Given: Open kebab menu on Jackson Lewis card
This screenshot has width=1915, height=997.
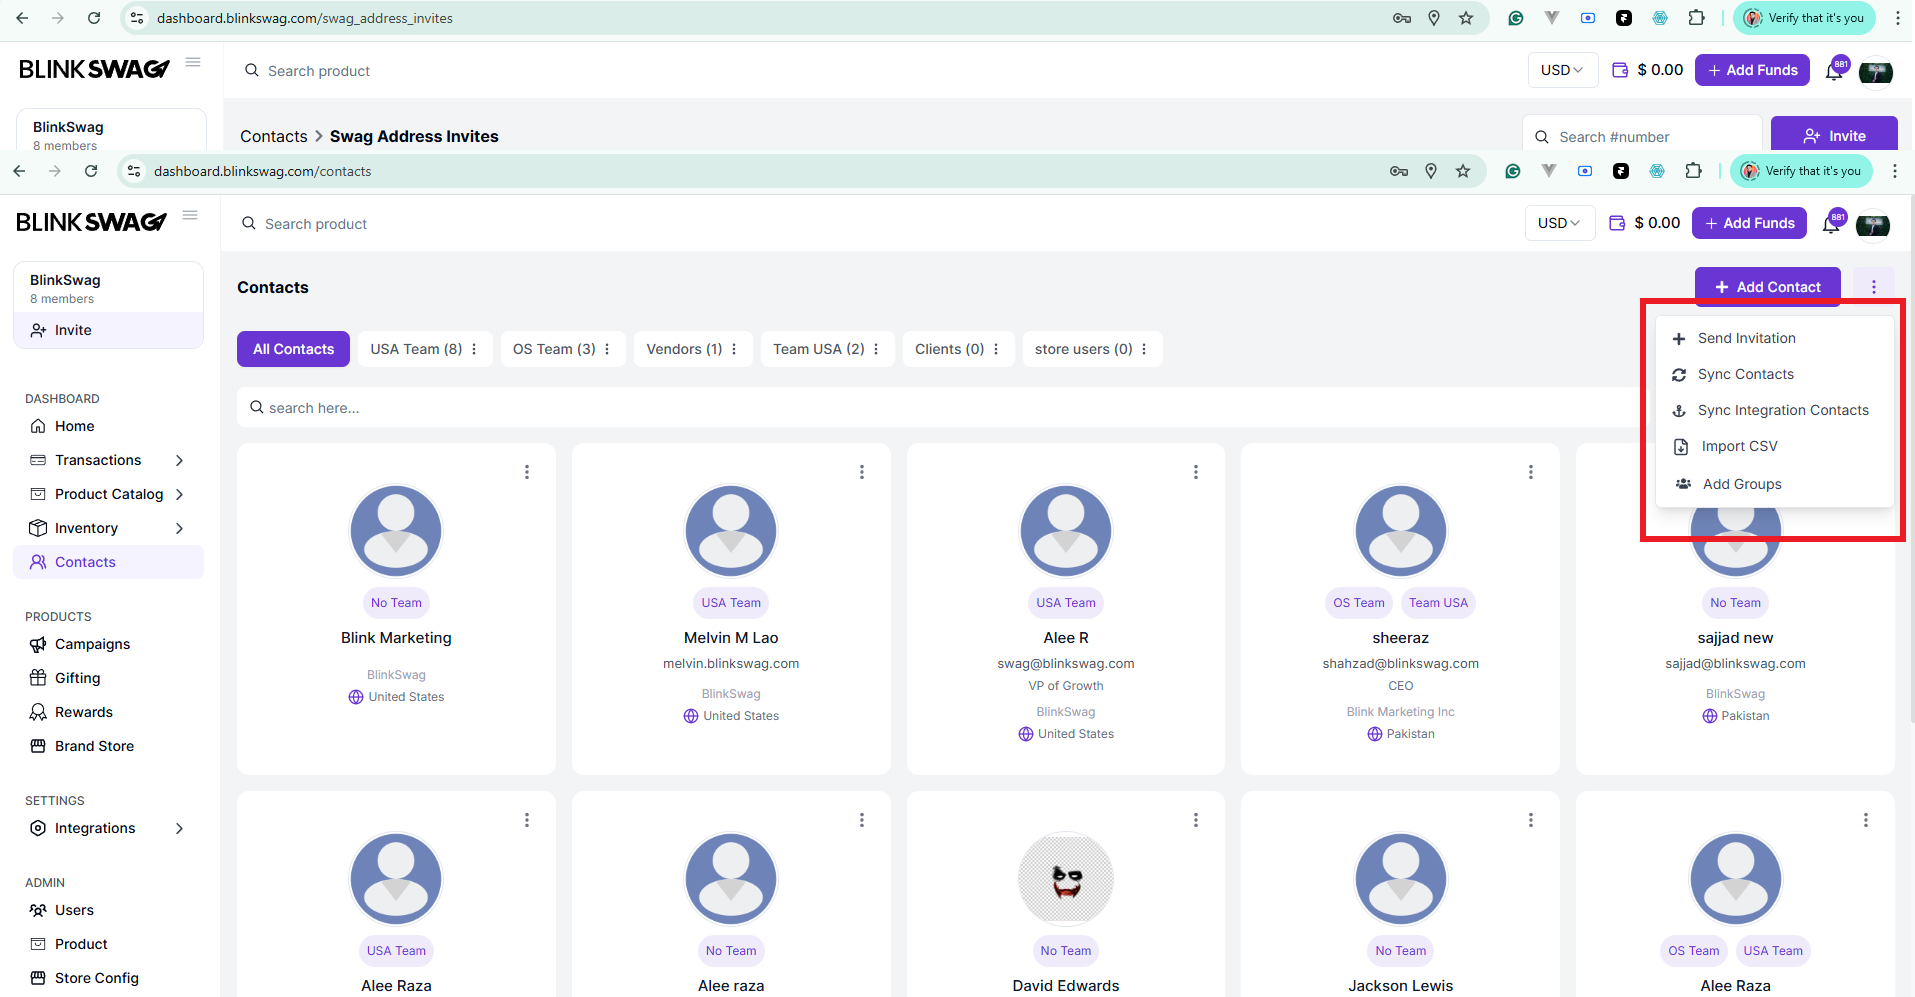Looking at the screenshot, I should [x=1531, y=820].
